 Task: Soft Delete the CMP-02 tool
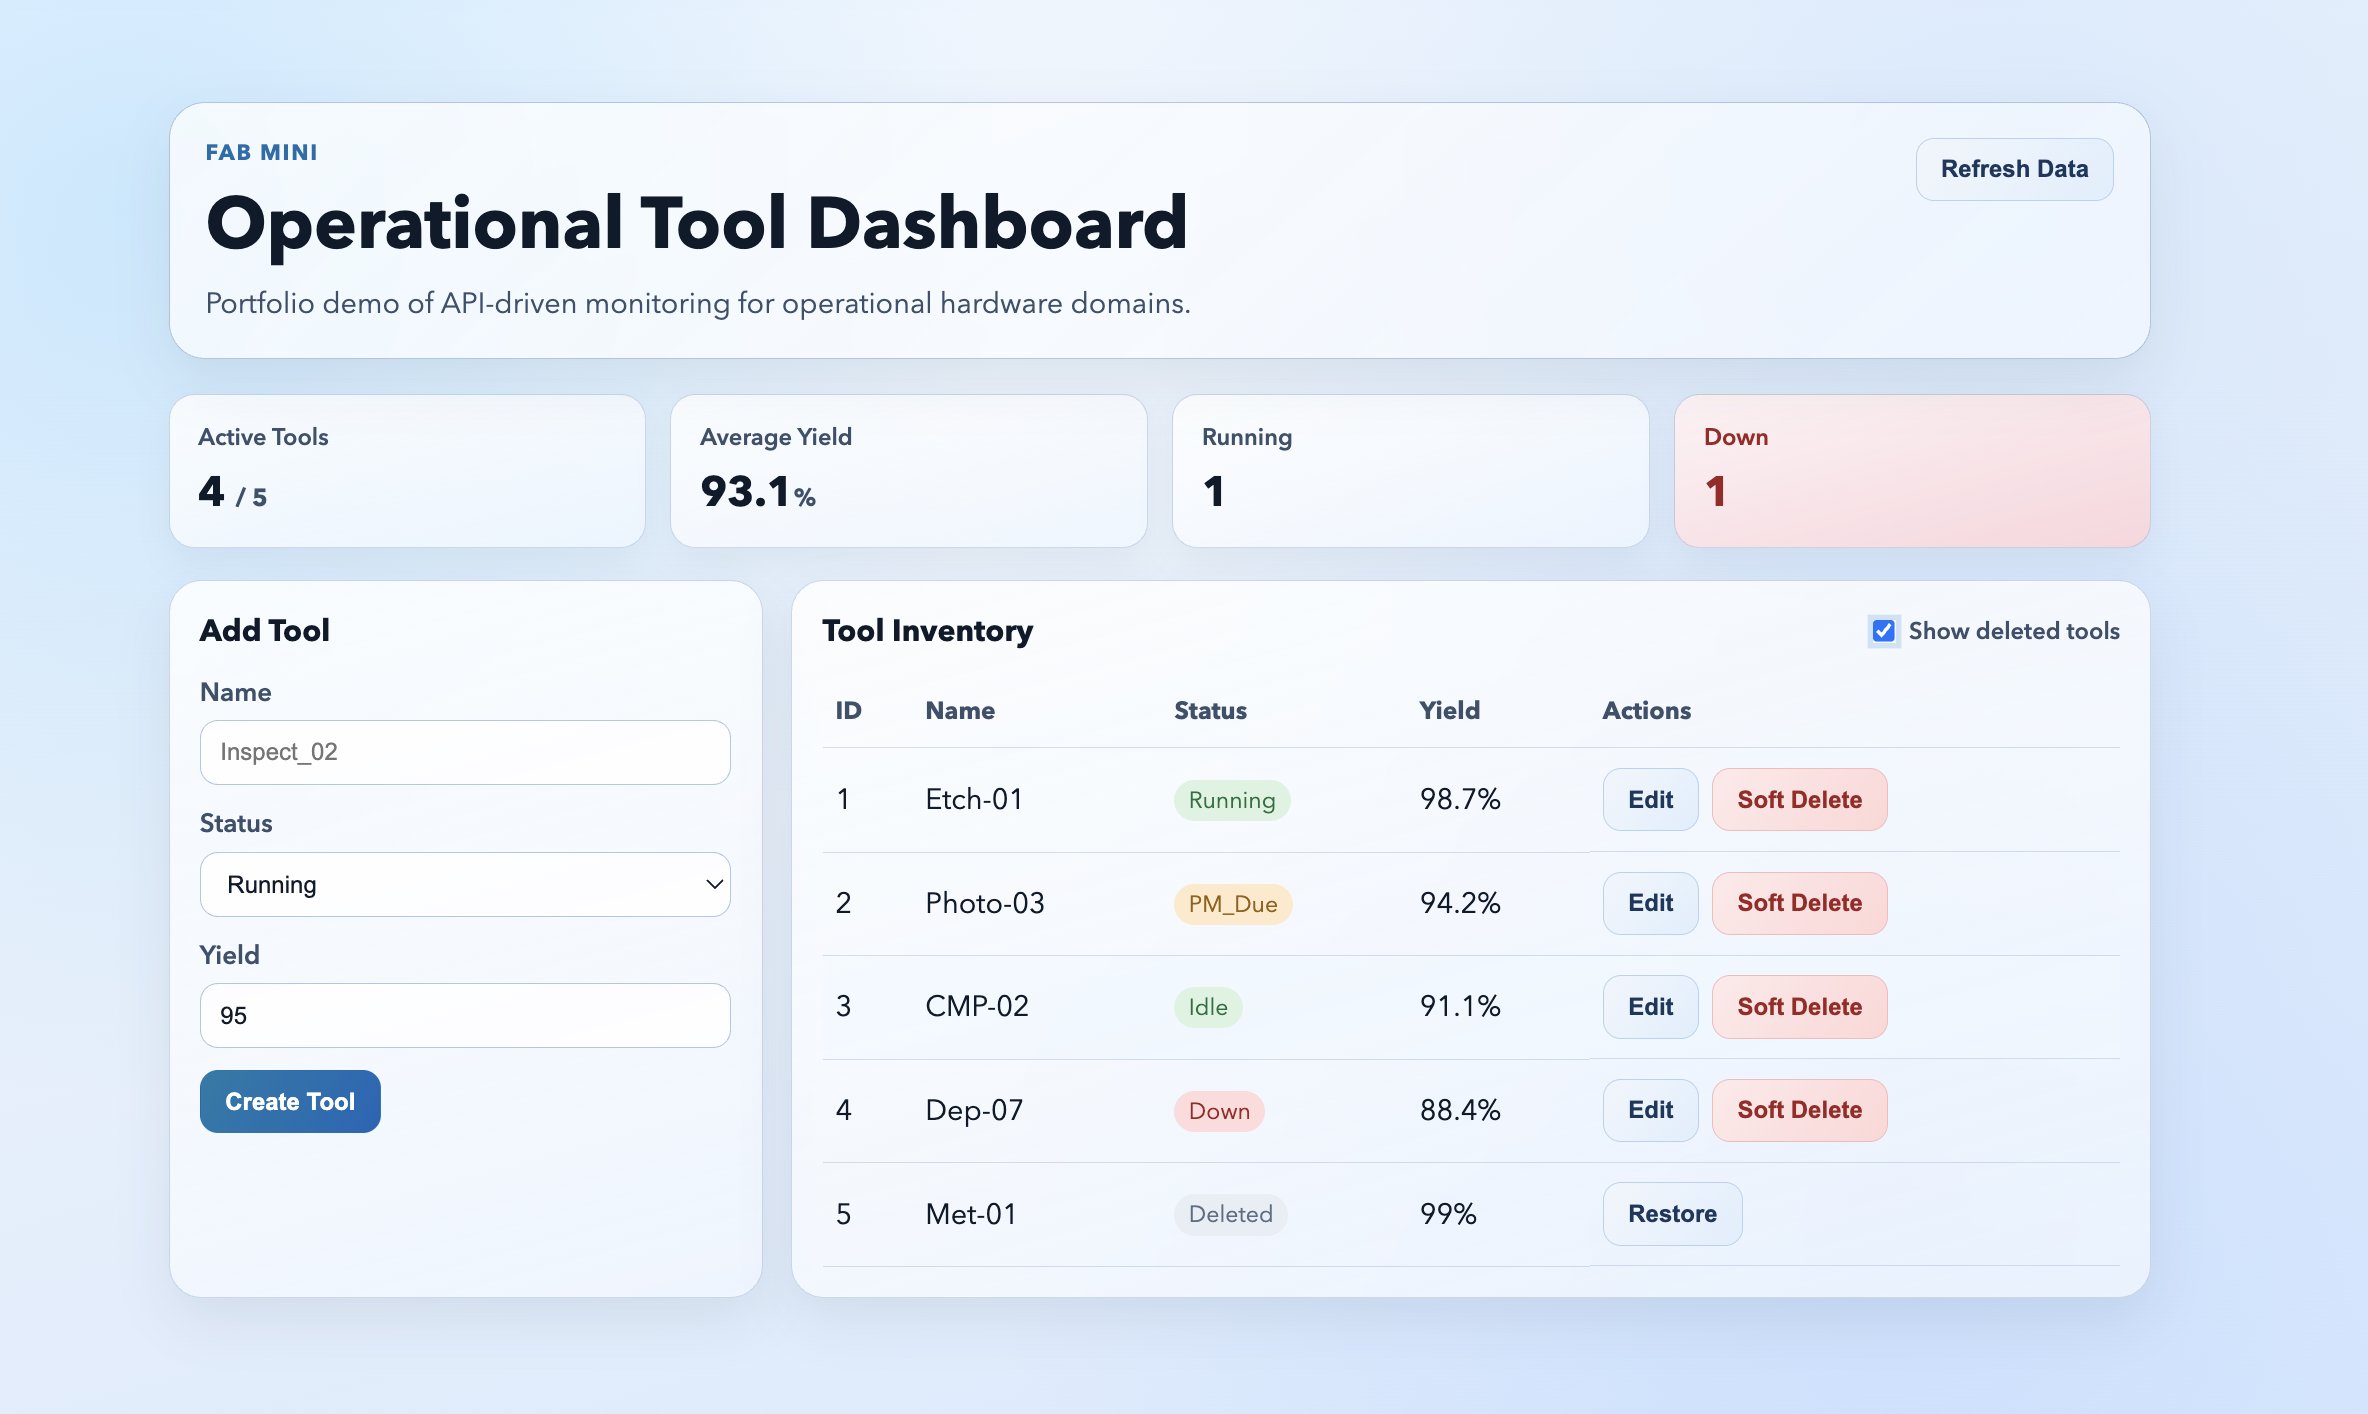[1798, 1007]
